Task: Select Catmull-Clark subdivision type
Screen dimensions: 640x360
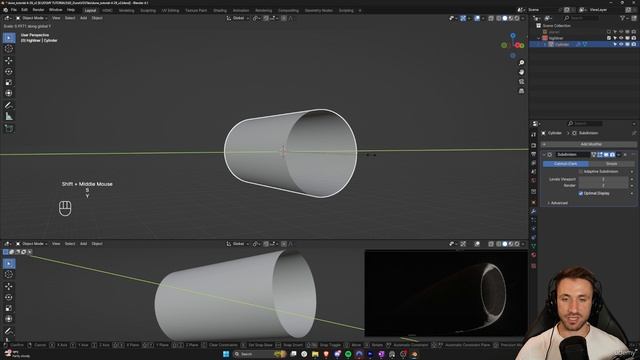Action: pyautogui.click(x=566, y=164)
